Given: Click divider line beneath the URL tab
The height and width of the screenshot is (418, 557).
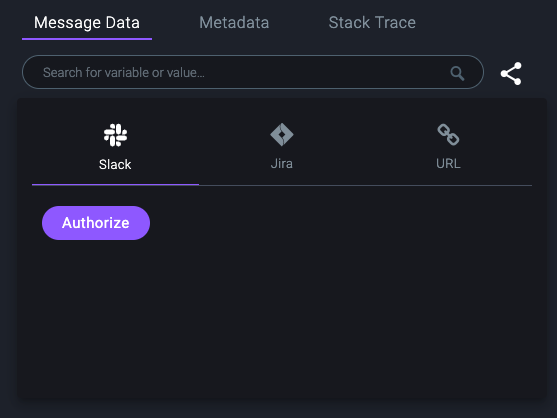Looking at the screenshot, I should pyautogui.click(x=448, y=185).
